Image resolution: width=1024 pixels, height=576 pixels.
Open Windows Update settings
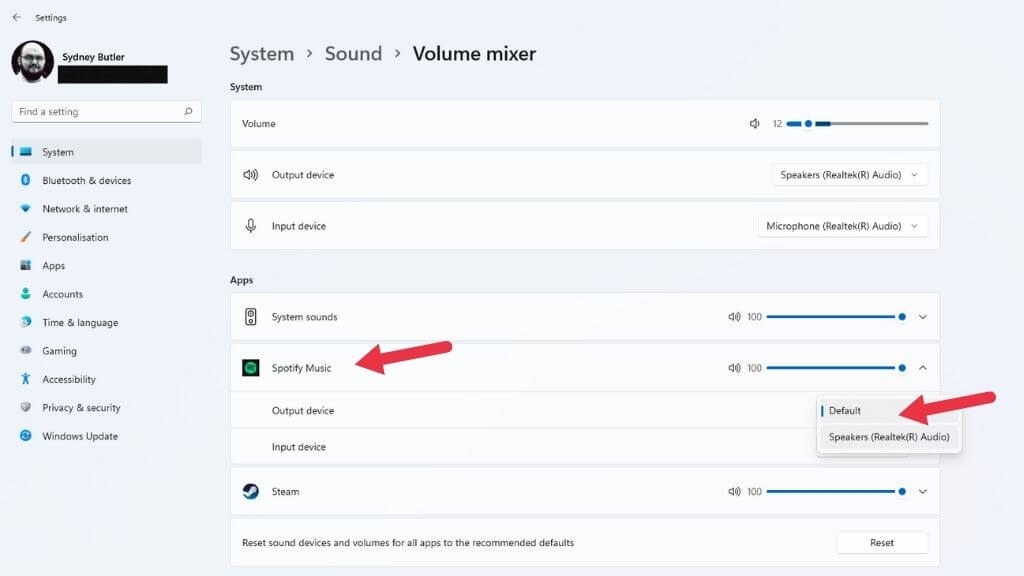pyautogui.click(x=80, y=436)
